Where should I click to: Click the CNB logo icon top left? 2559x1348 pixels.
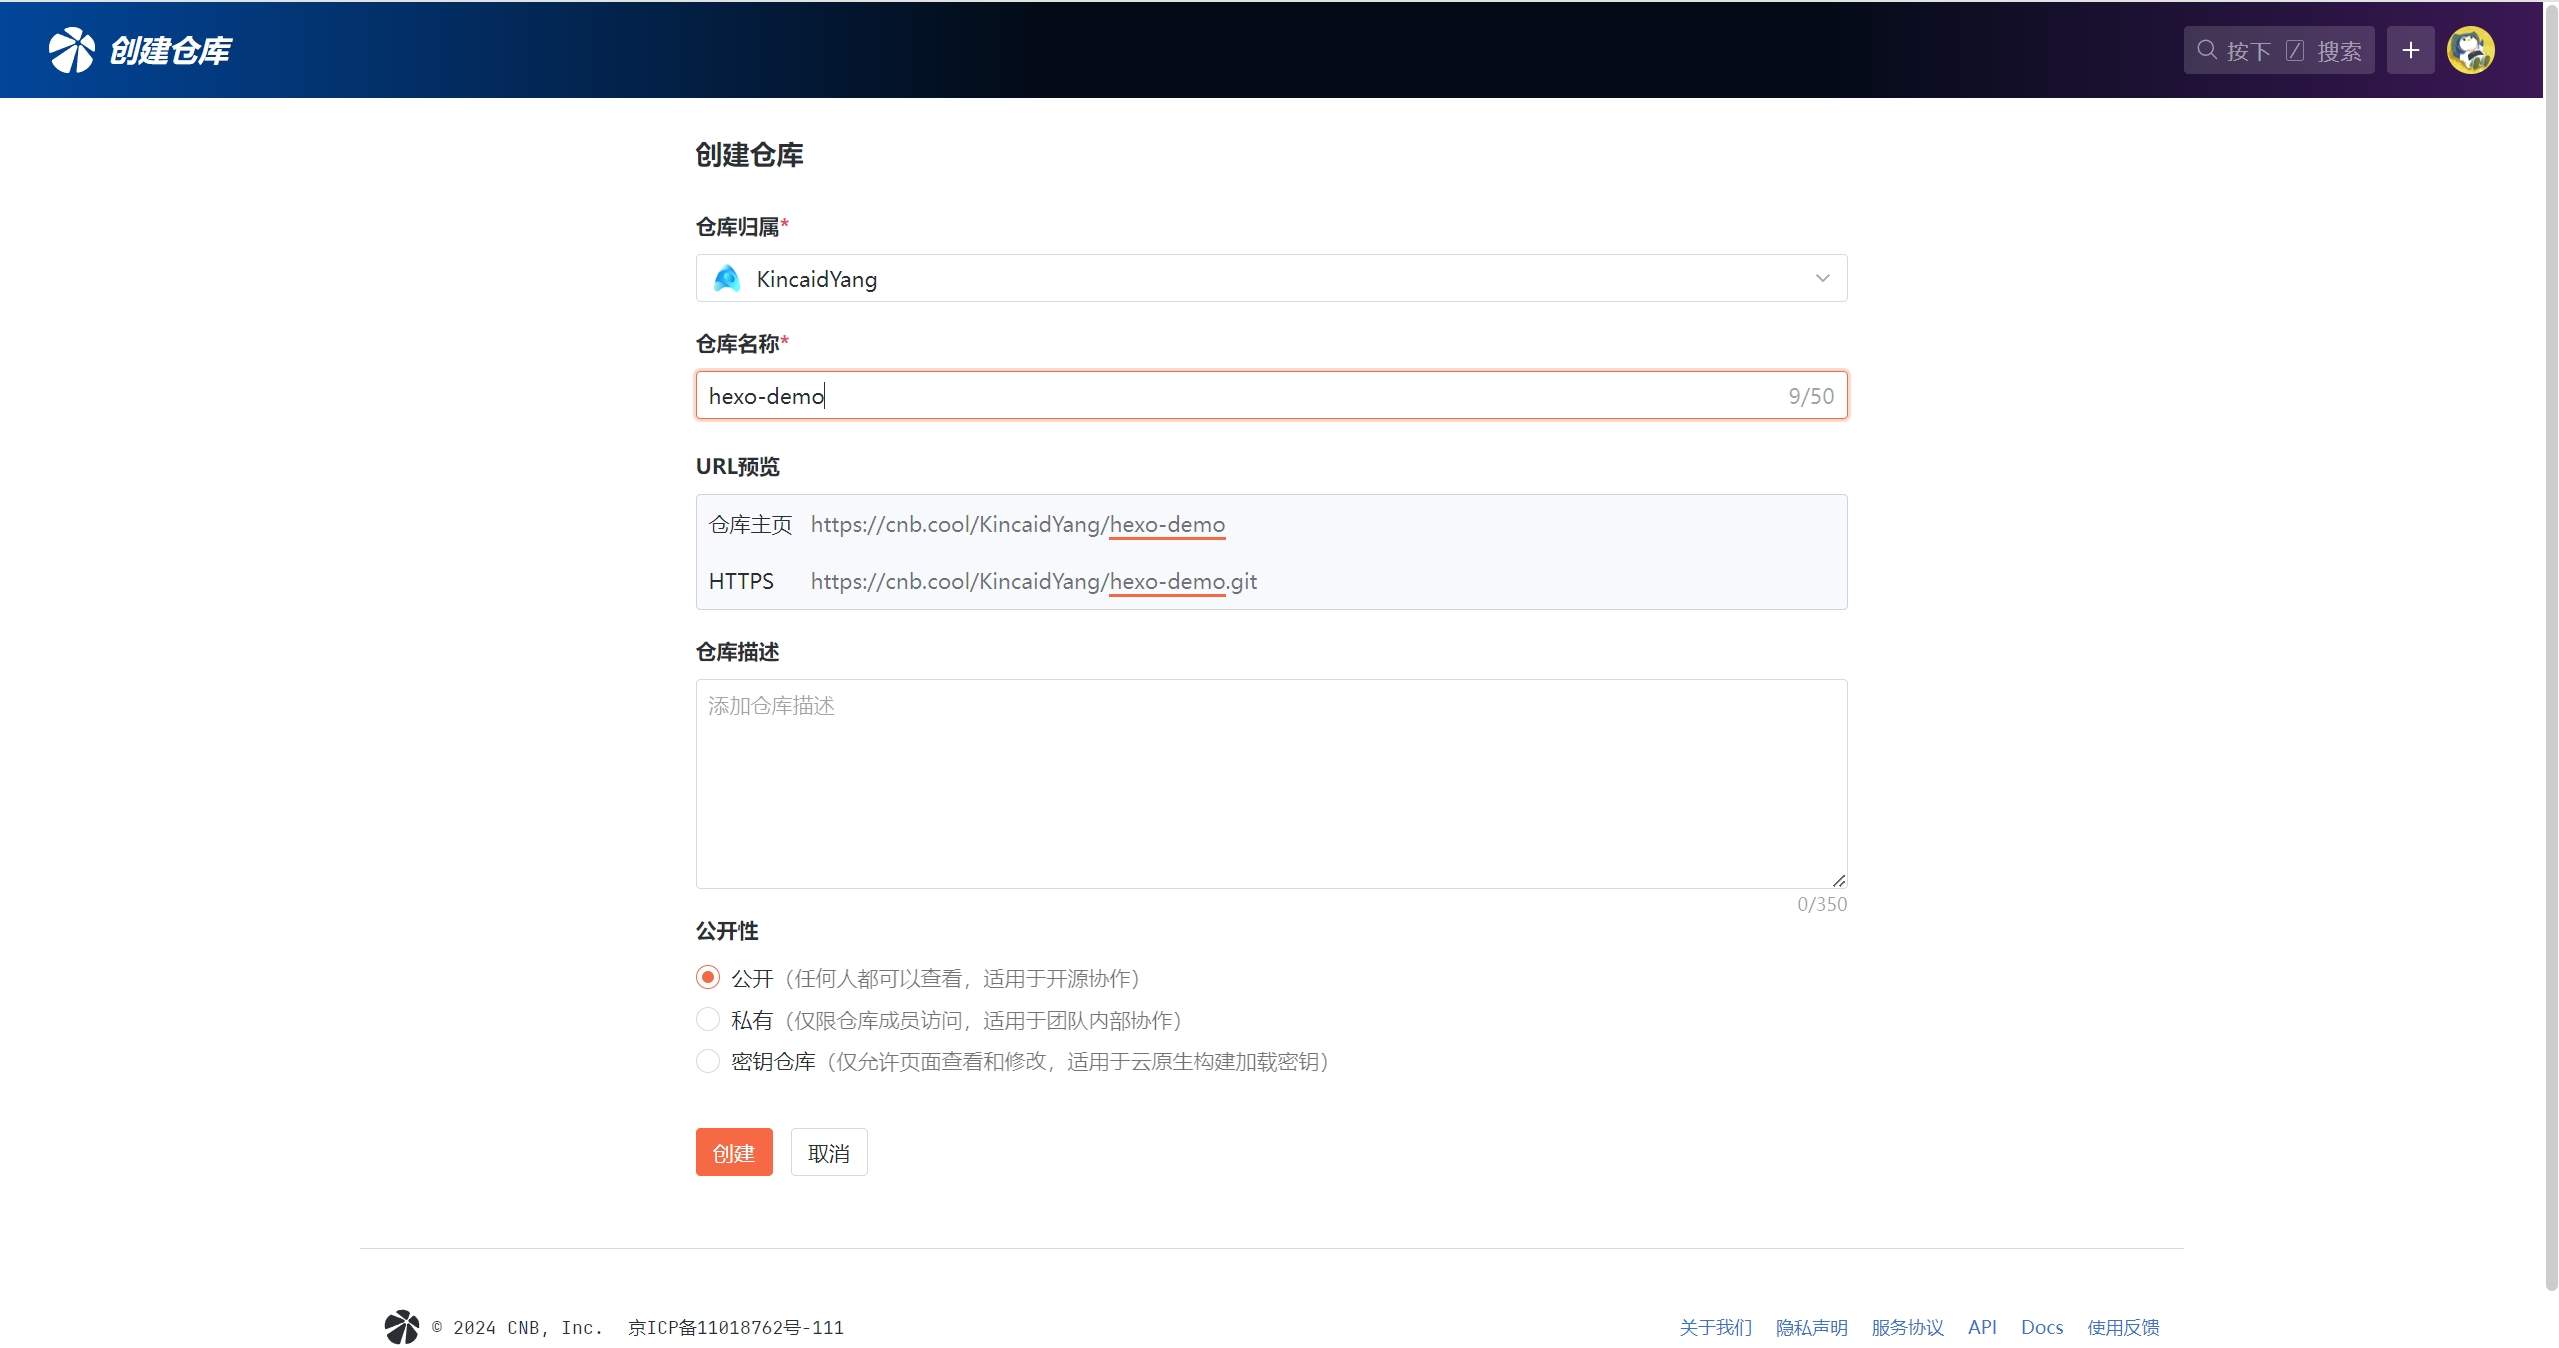pos(68,49)
